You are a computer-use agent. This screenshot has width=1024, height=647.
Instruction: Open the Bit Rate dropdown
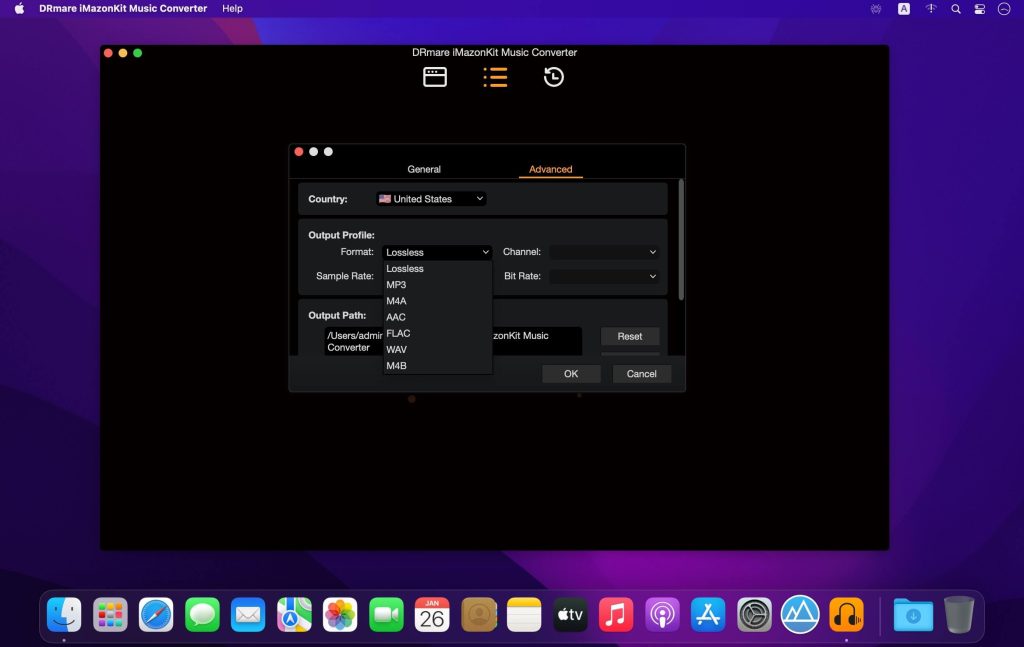604,275
